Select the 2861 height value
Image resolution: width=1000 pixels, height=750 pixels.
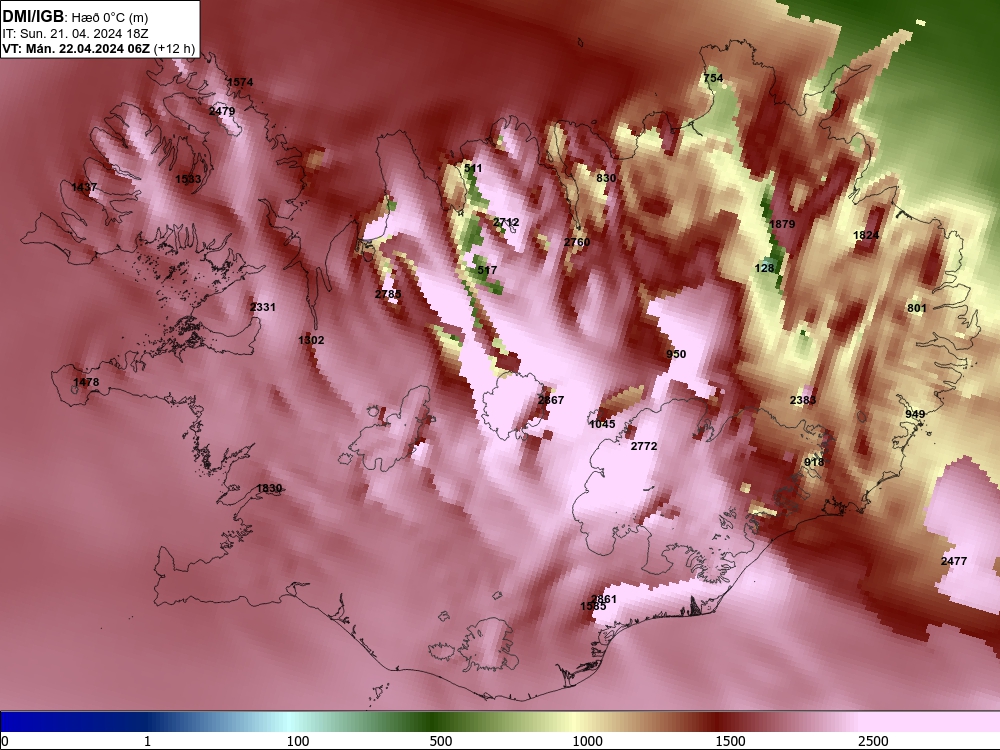pos(604,599)
